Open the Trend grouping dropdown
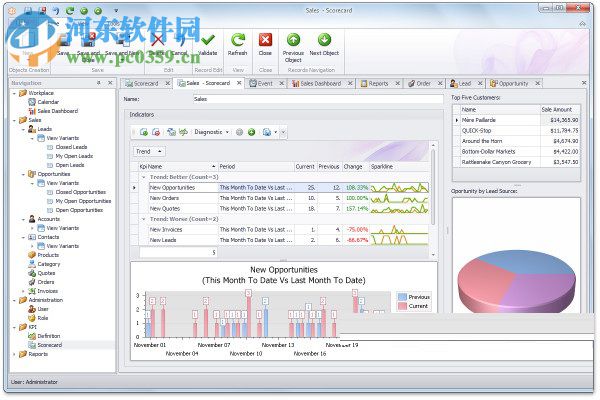The image size is (600, 400). tap(149, 152)
